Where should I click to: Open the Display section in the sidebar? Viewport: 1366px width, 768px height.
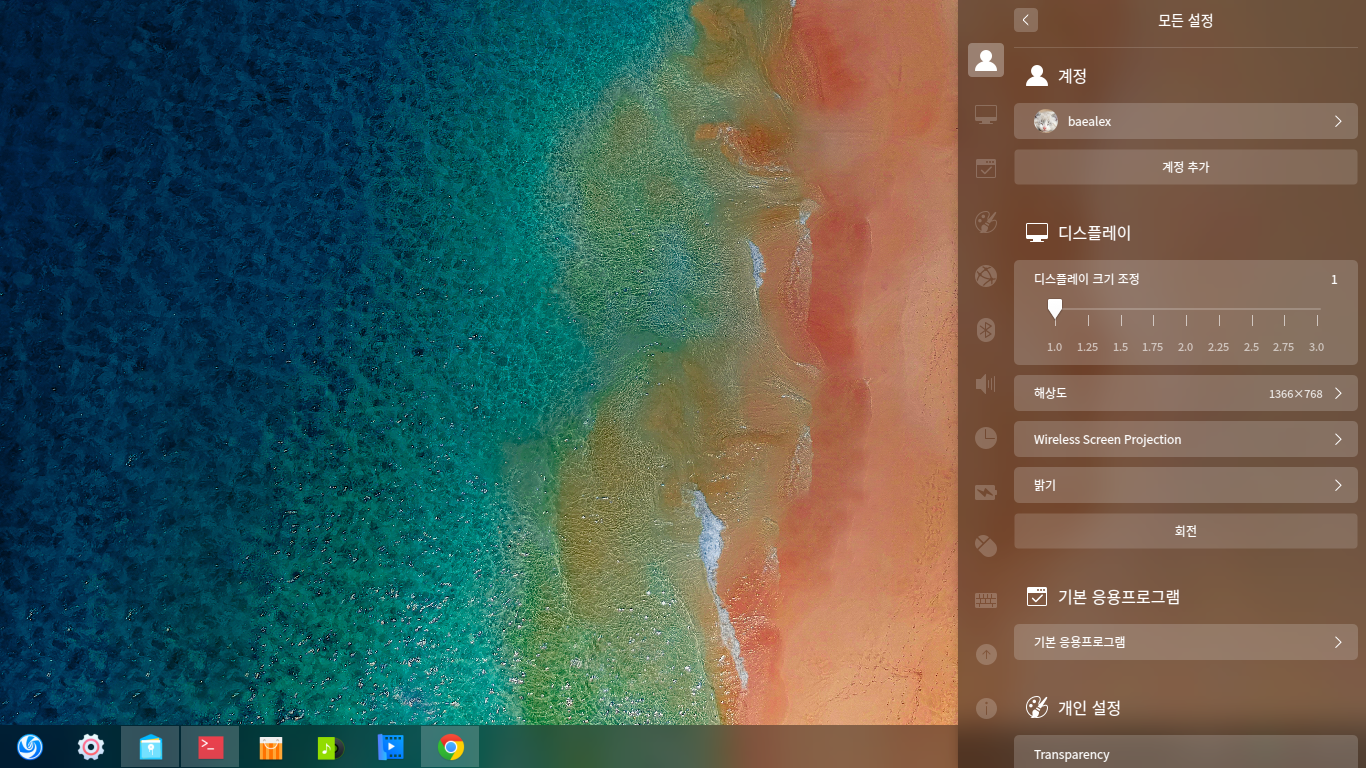click(986, 115)
